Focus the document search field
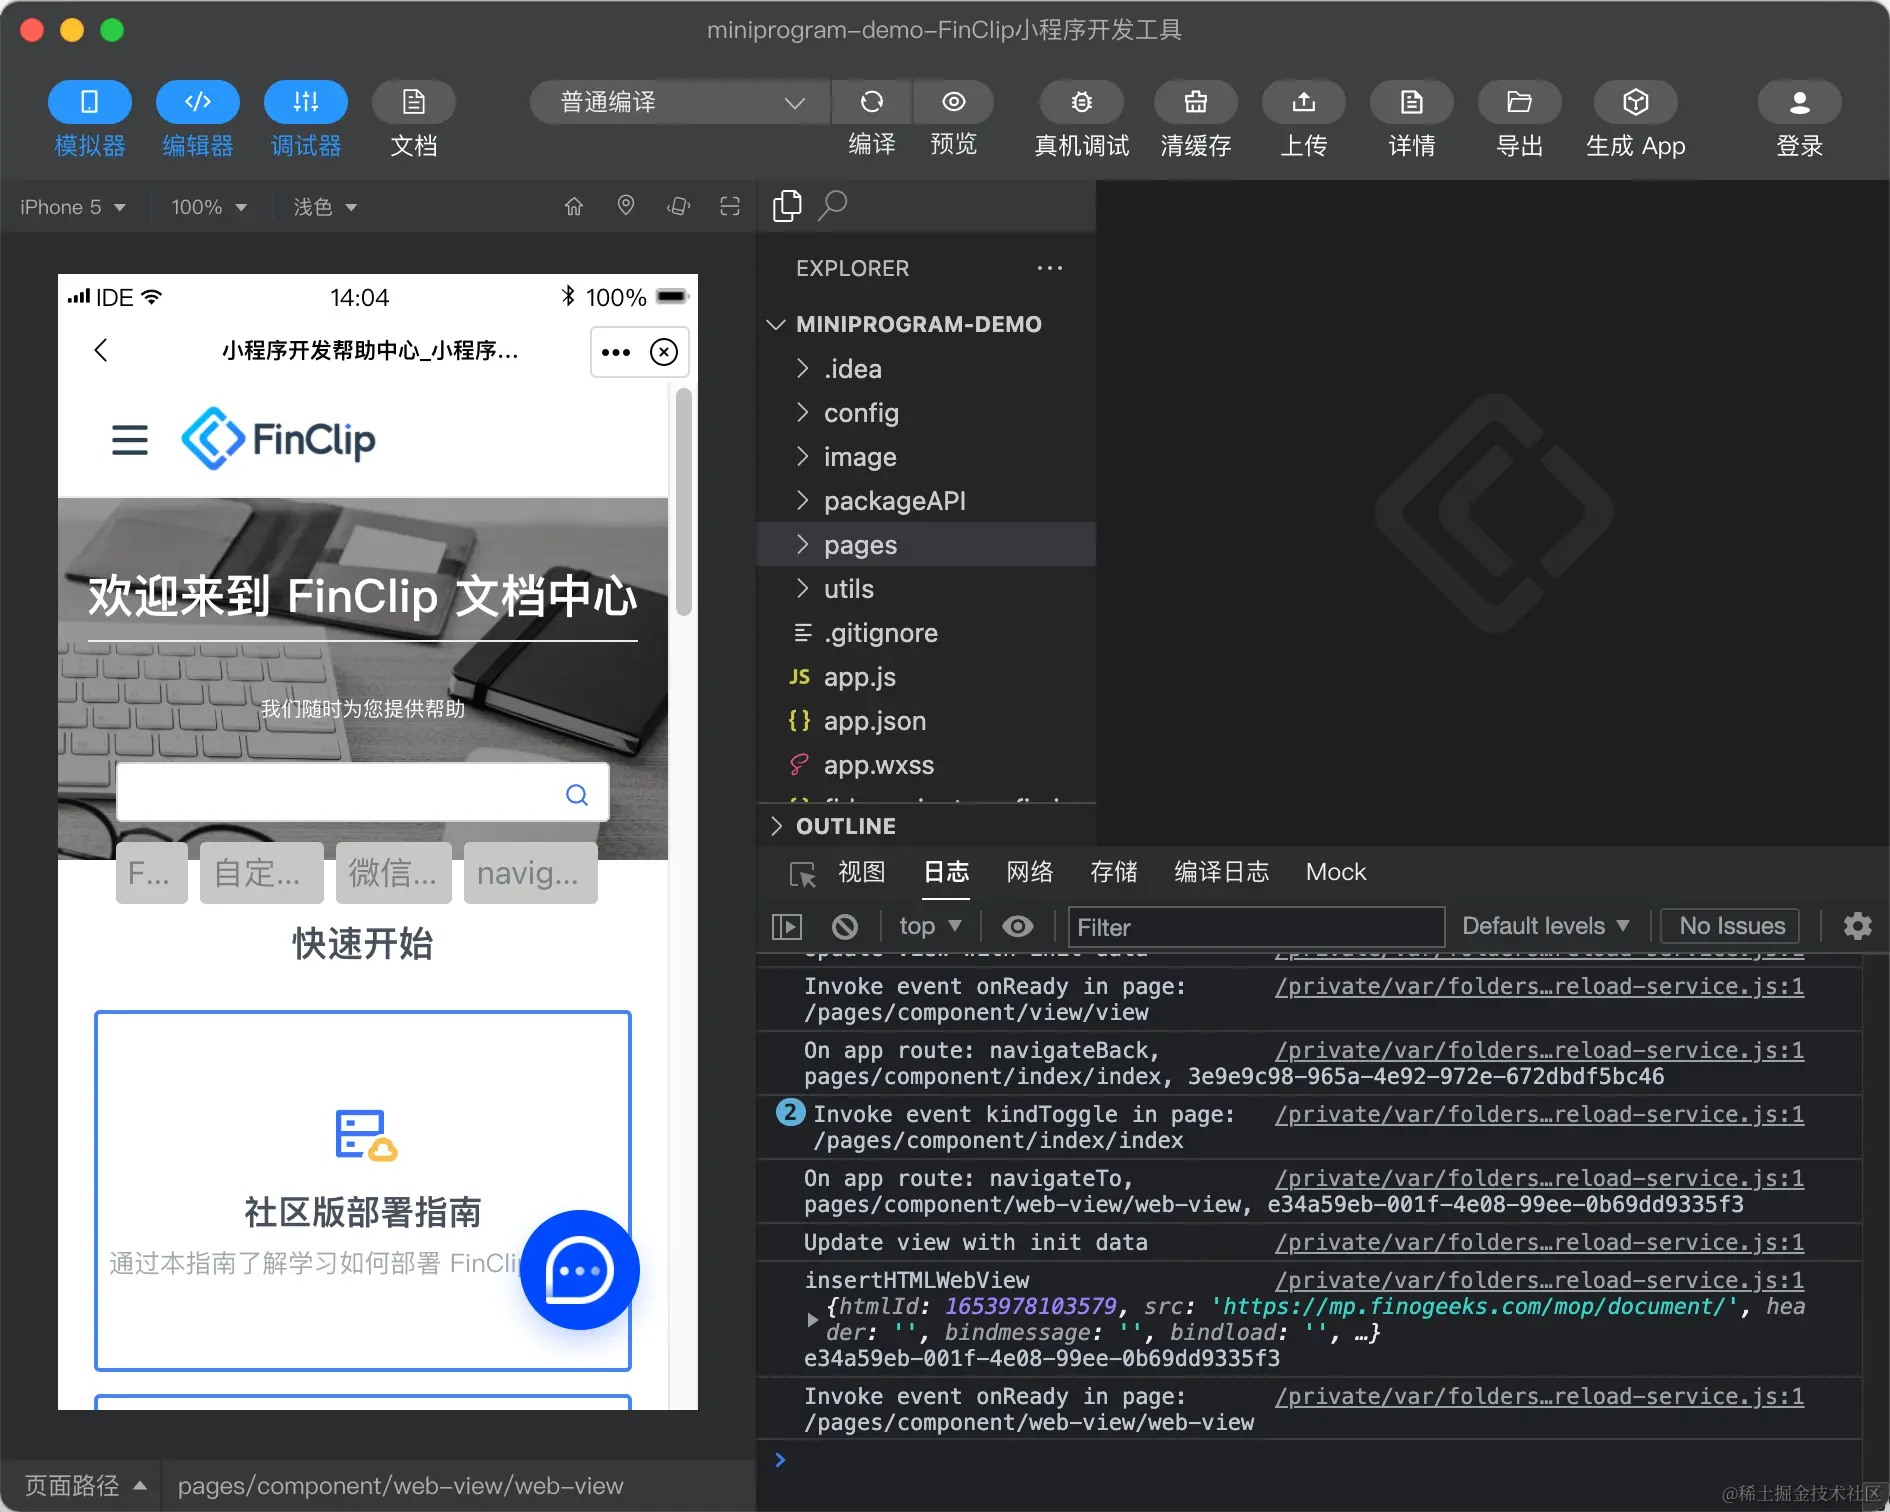Viewport: 1890px width, 1512px height. point(363,793)
